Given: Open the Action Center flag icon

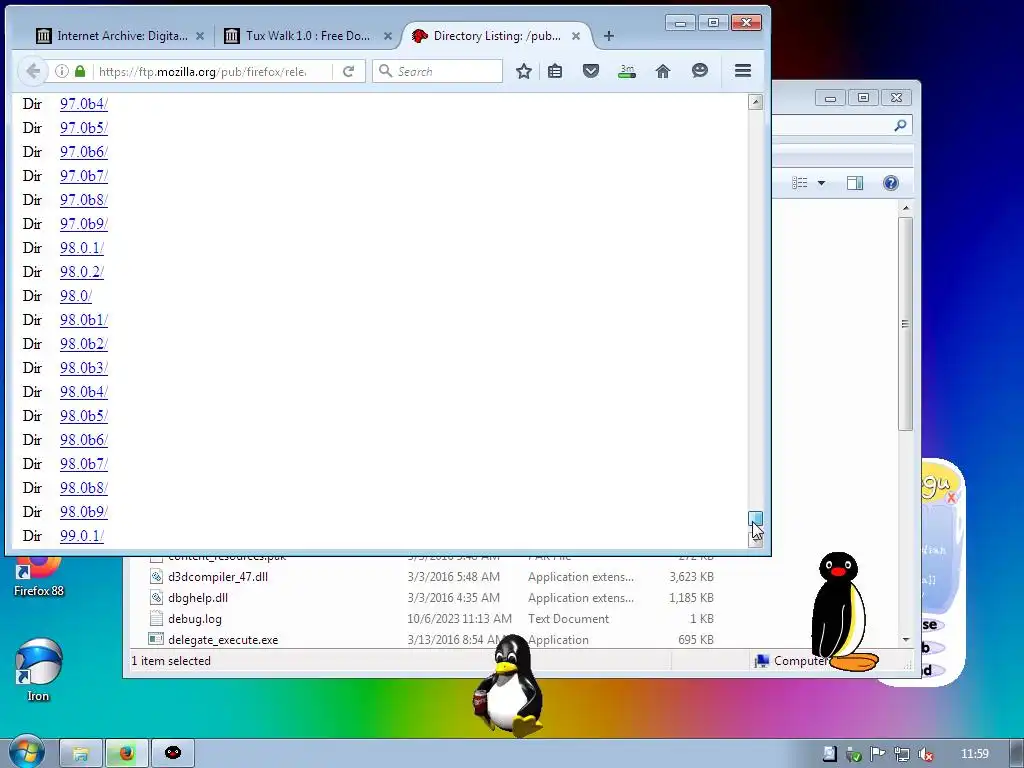Looking at the screenshot, I should click(878, 754).
